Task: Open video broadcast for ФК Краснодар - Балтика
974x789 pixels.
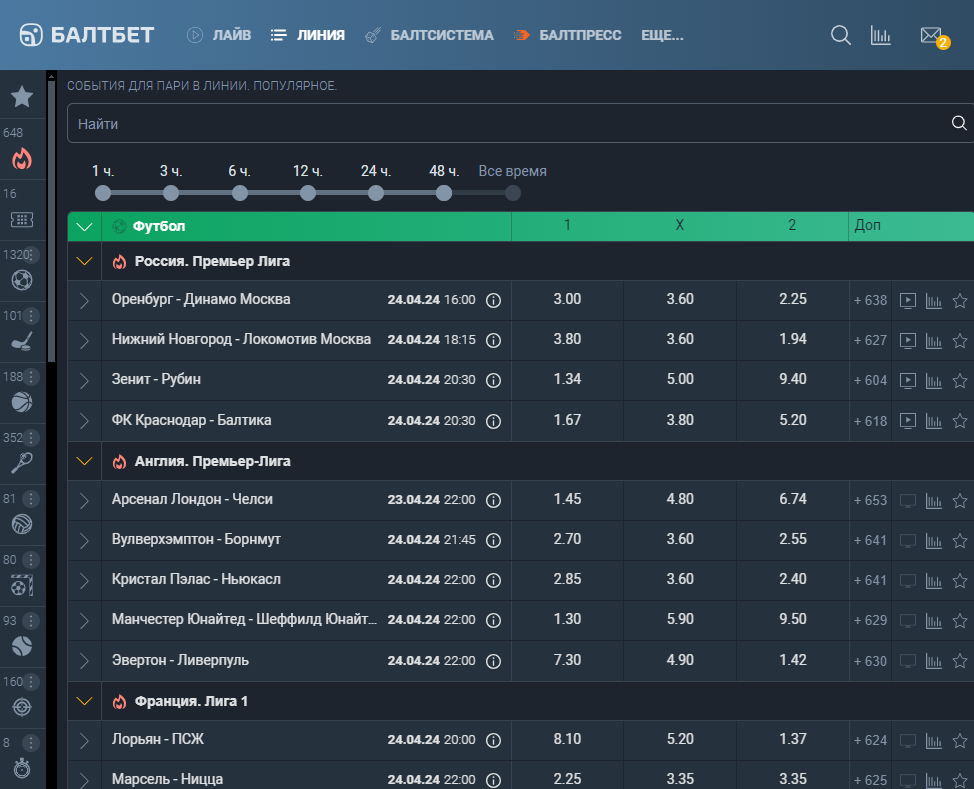Action: point(908,421)
